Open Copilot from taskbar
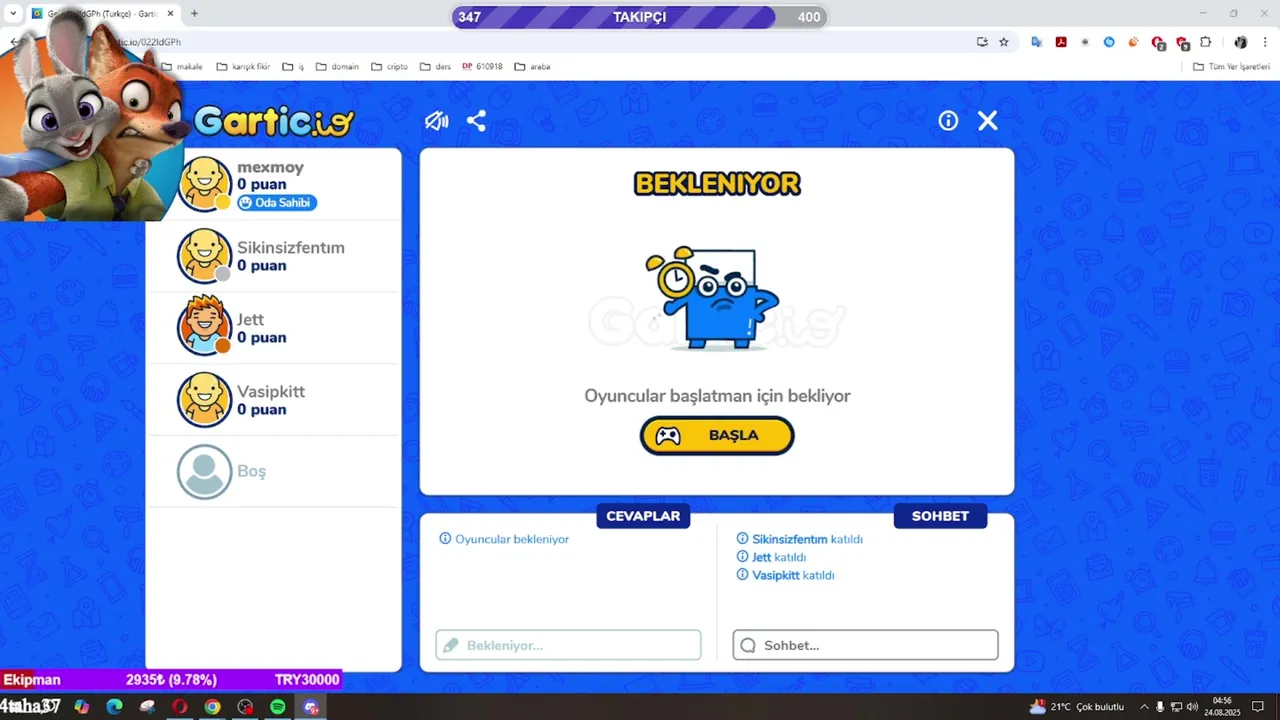 (x=82, y=707)
